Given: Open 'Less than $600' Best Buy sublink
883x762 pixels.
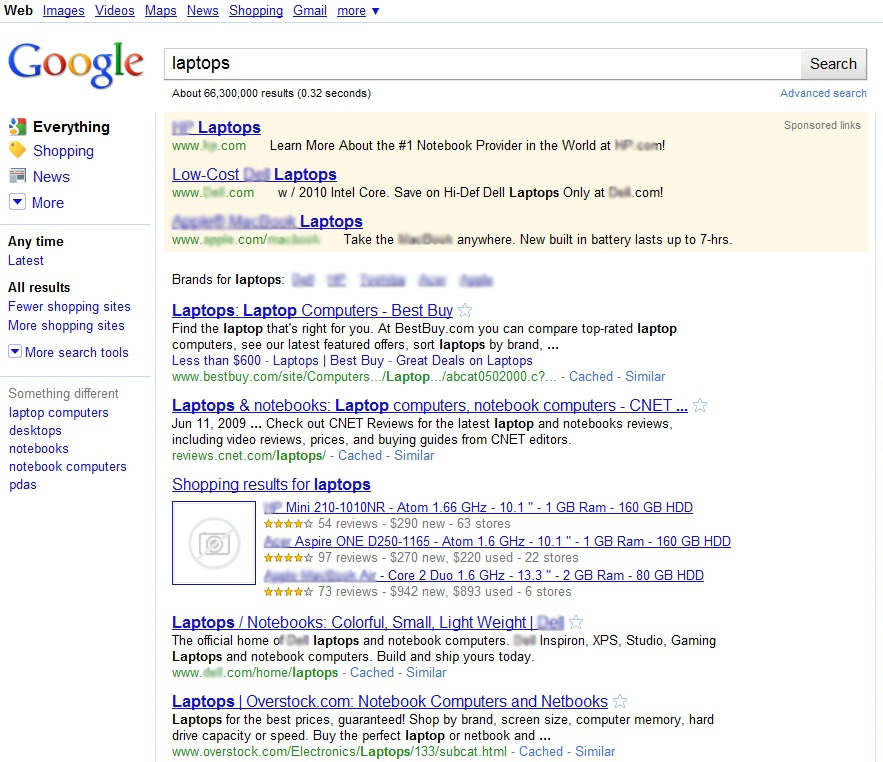Looking at the screenshot, I should [216, 360].
